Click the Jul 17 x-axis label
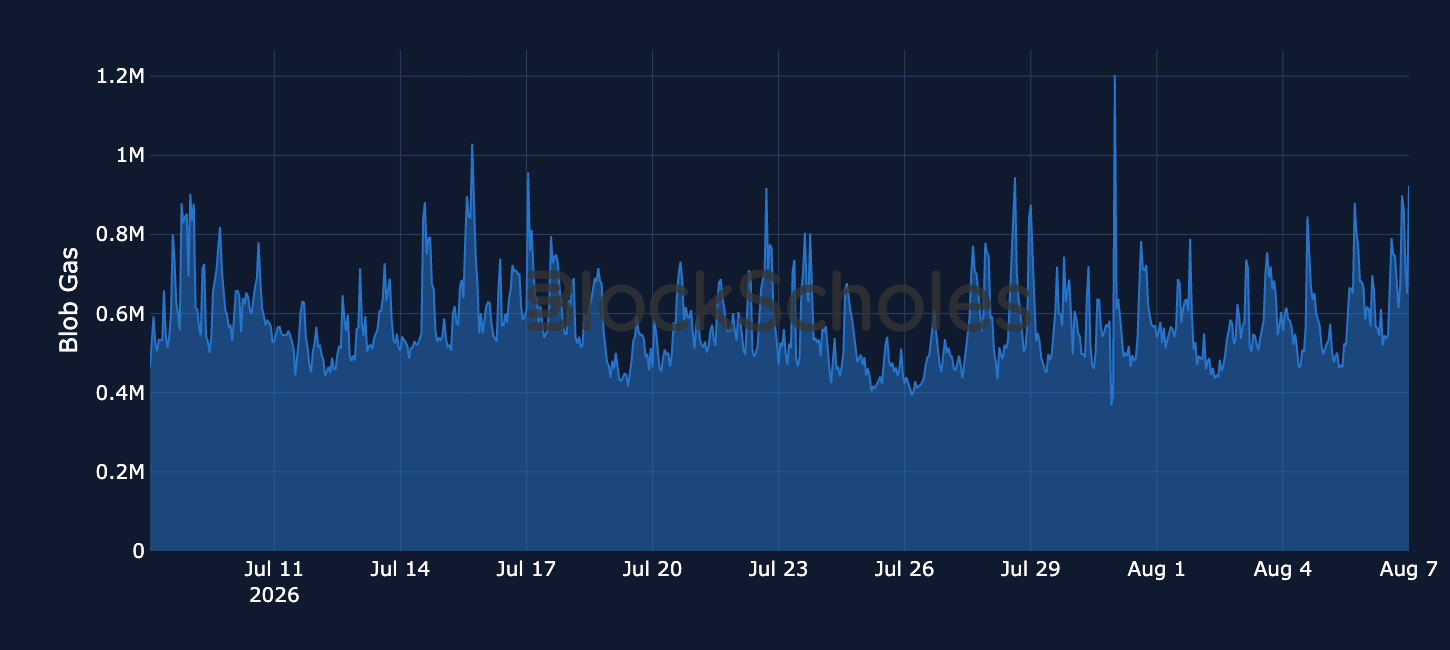1450x650 pixels. click(x=526, y=570)
